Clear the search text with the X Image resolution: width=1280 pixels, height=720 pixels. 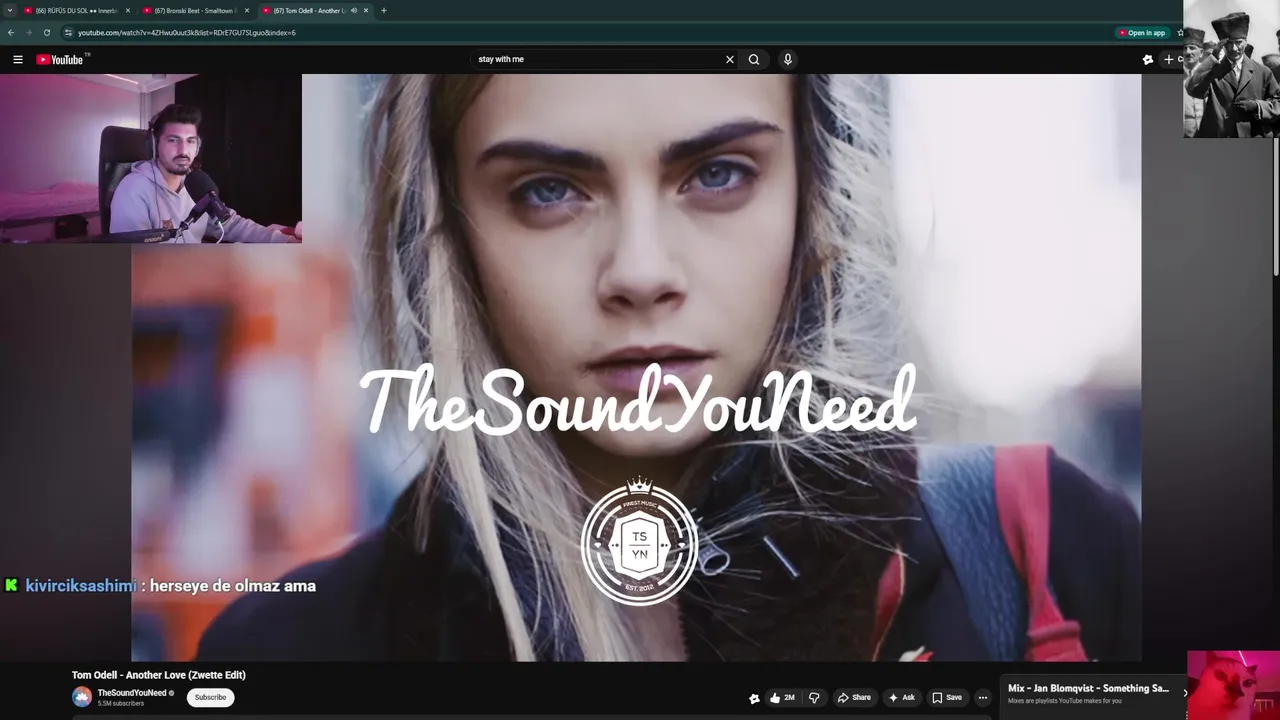pos(730,59)
